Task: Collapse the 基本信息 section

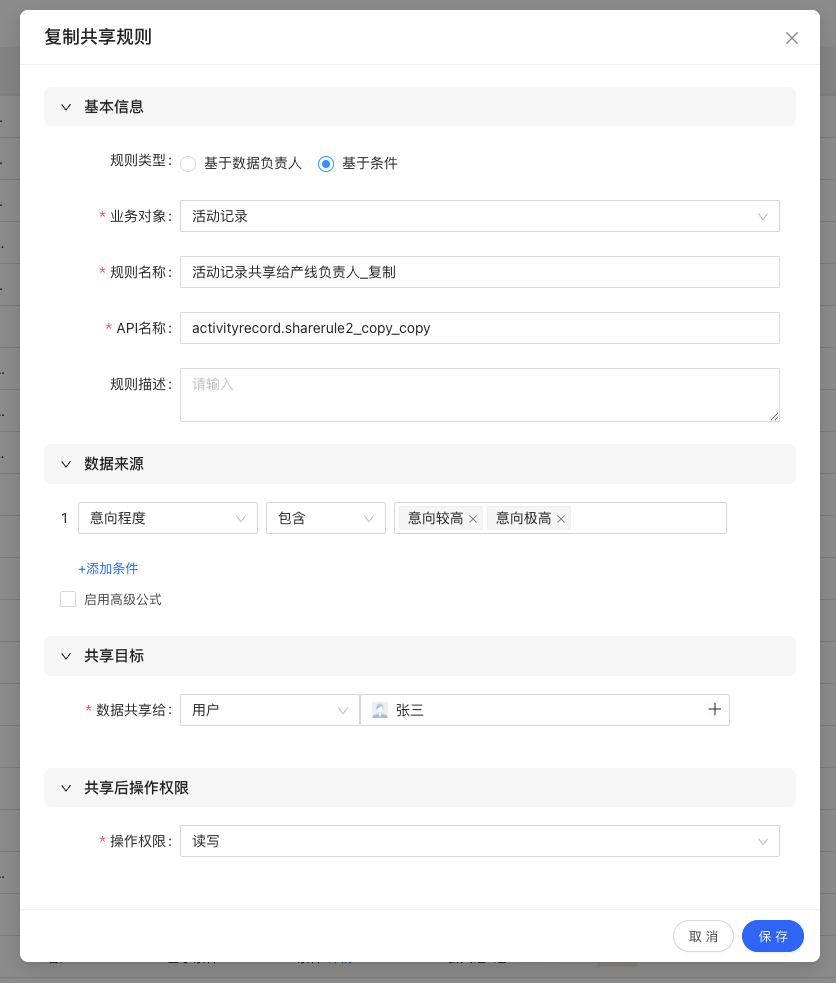Action: 67,107
